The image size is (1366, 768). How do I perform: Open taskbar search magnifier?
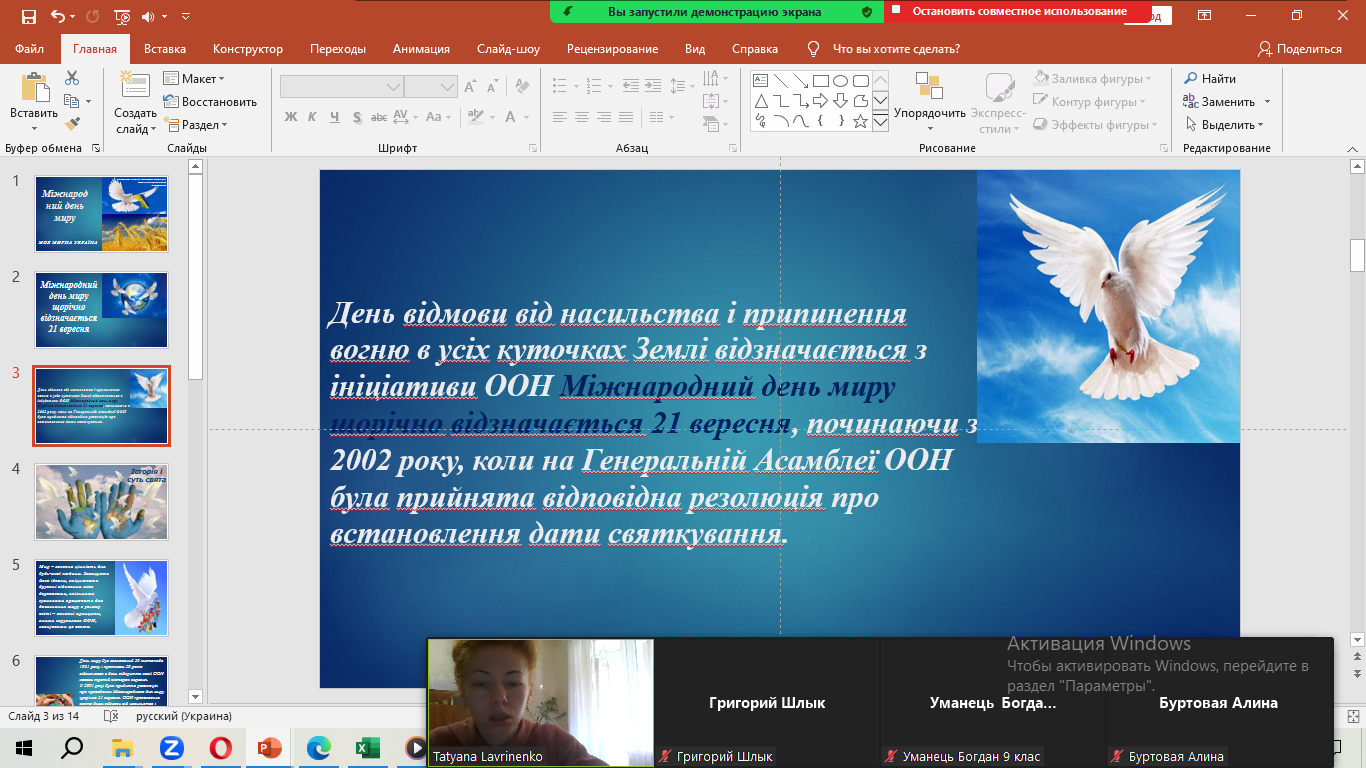73,747
